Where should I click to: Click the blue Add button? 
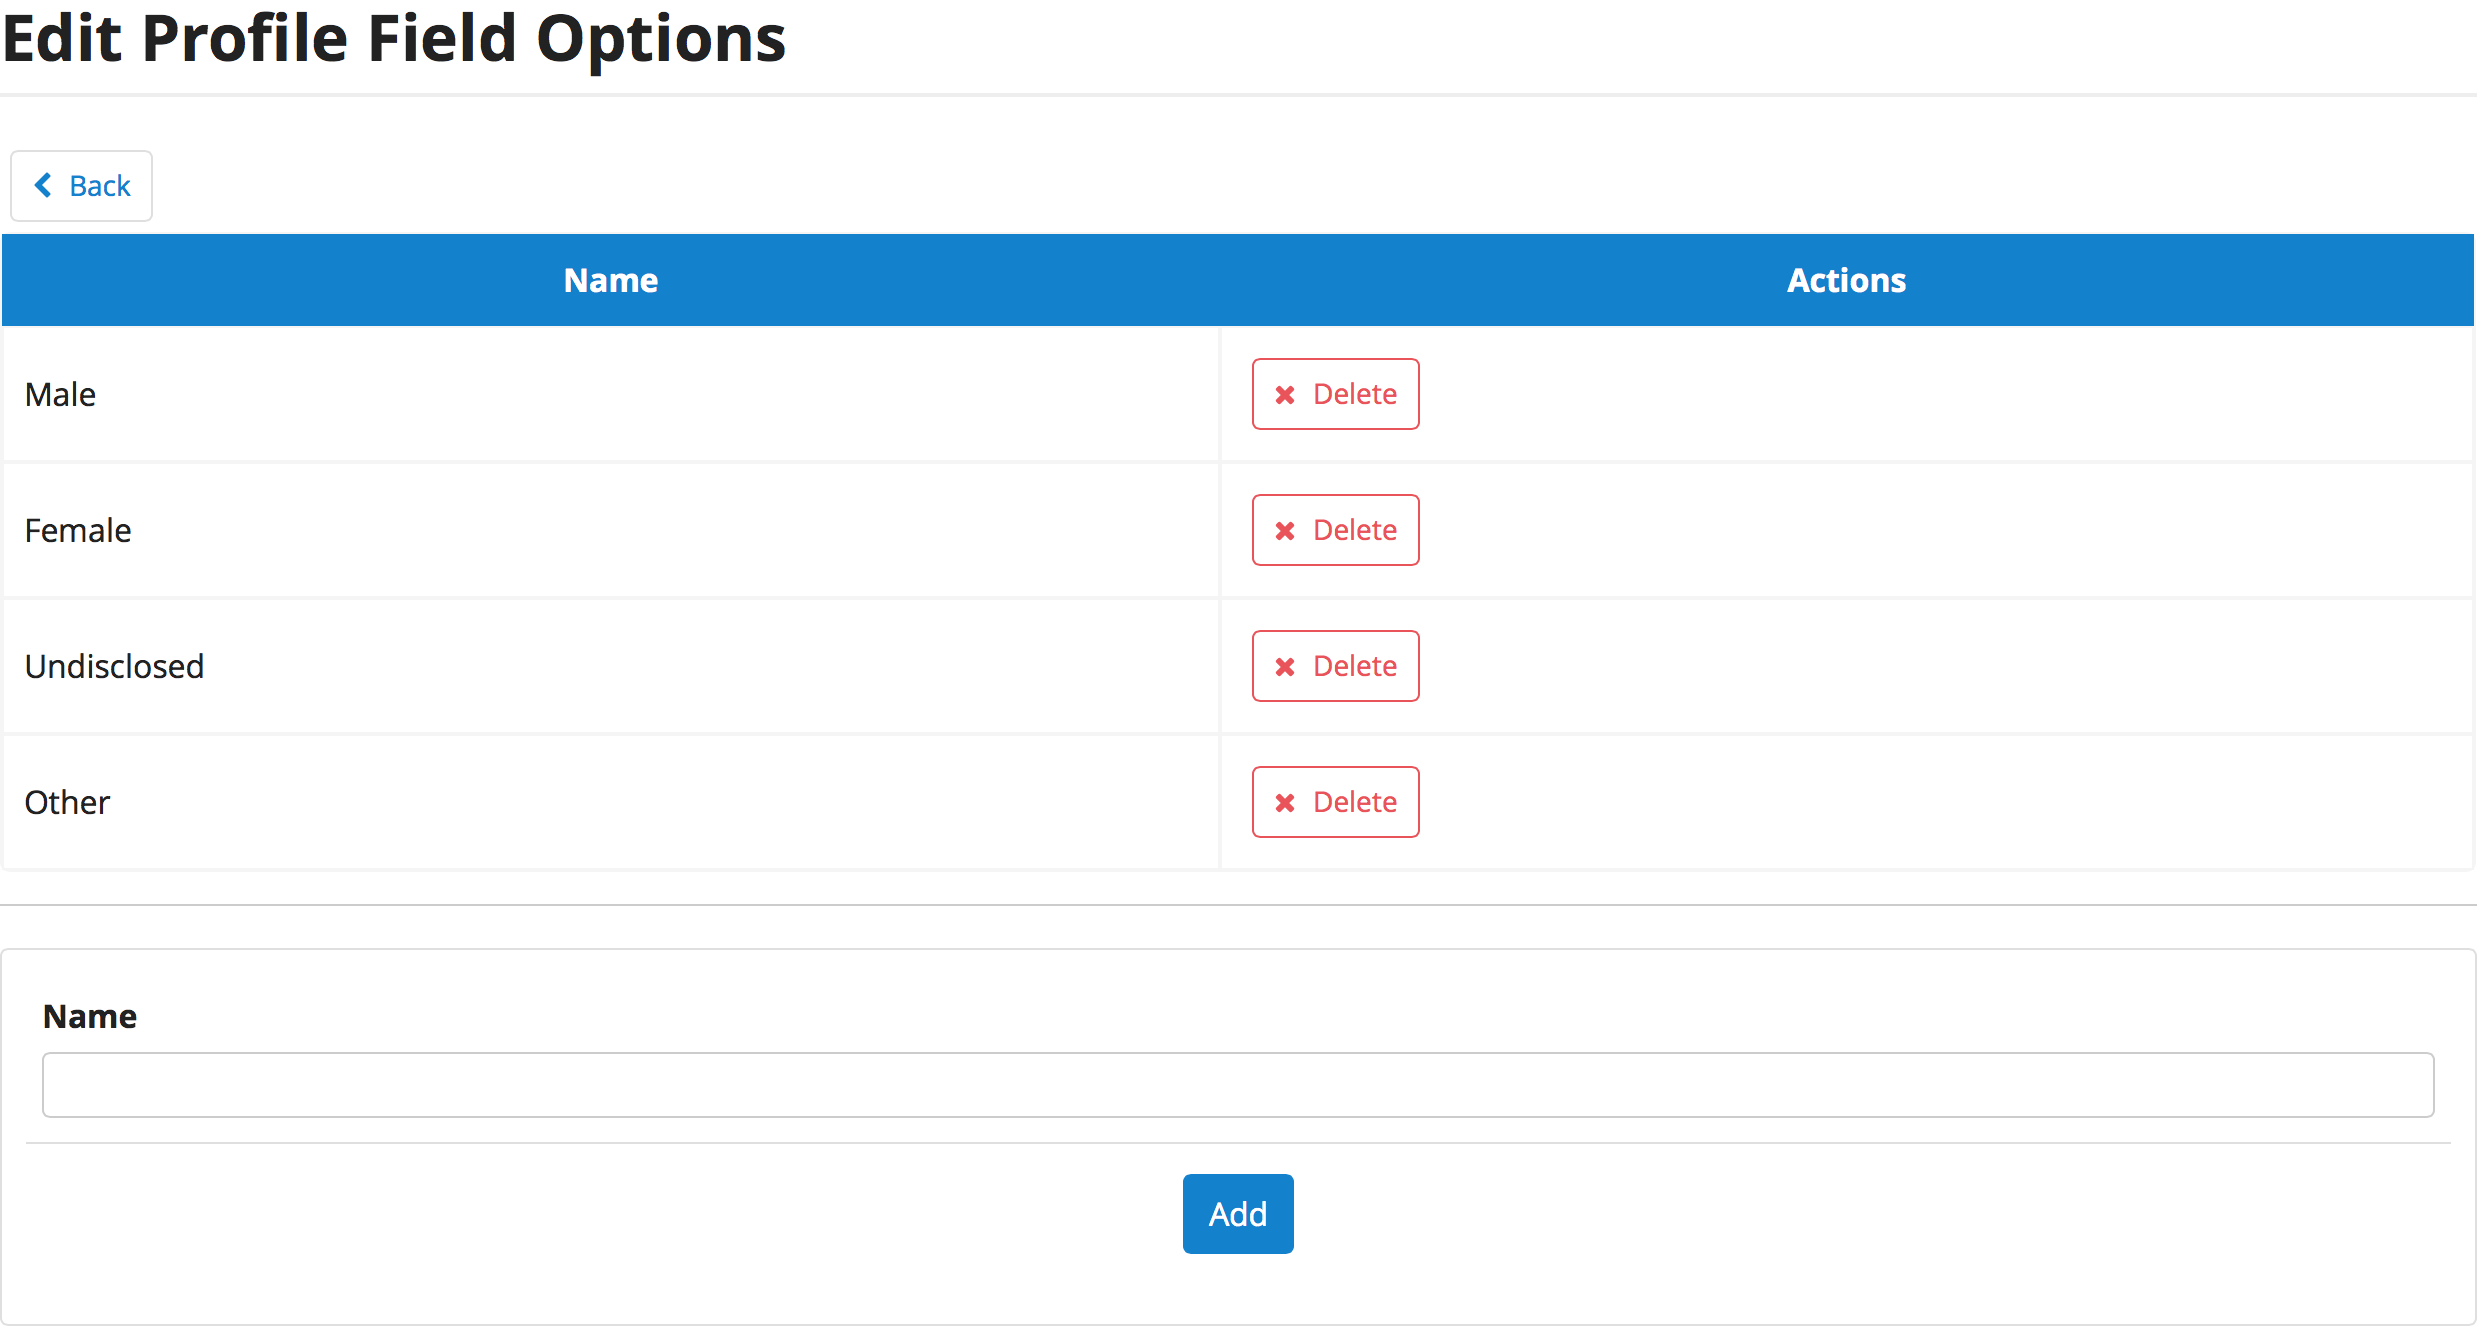pyautogui.click(x=1238, y=1214)
